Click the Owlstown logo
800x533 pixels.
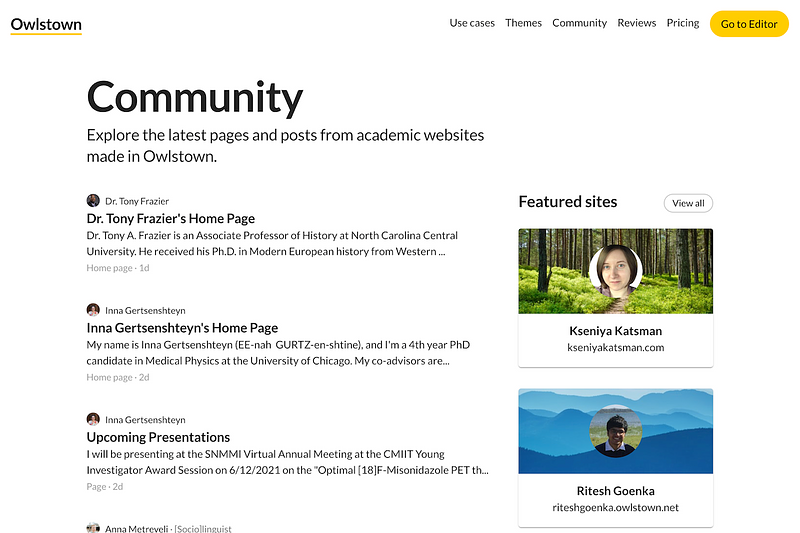click(x=46, y=24)
